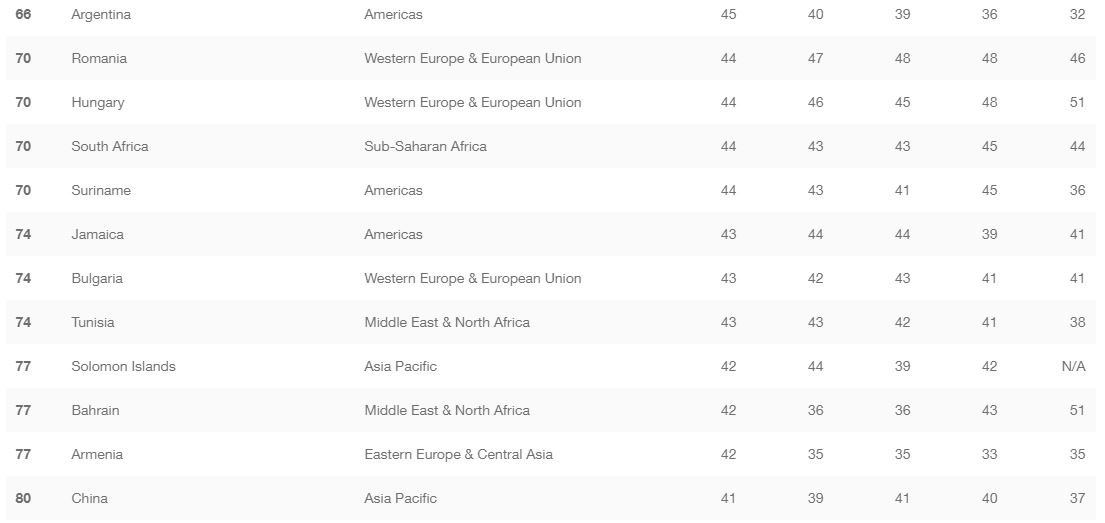Click Tunisia's Middle East & North Africa region
Viewport: 1105px width, 523px height.
coord(447,323)
